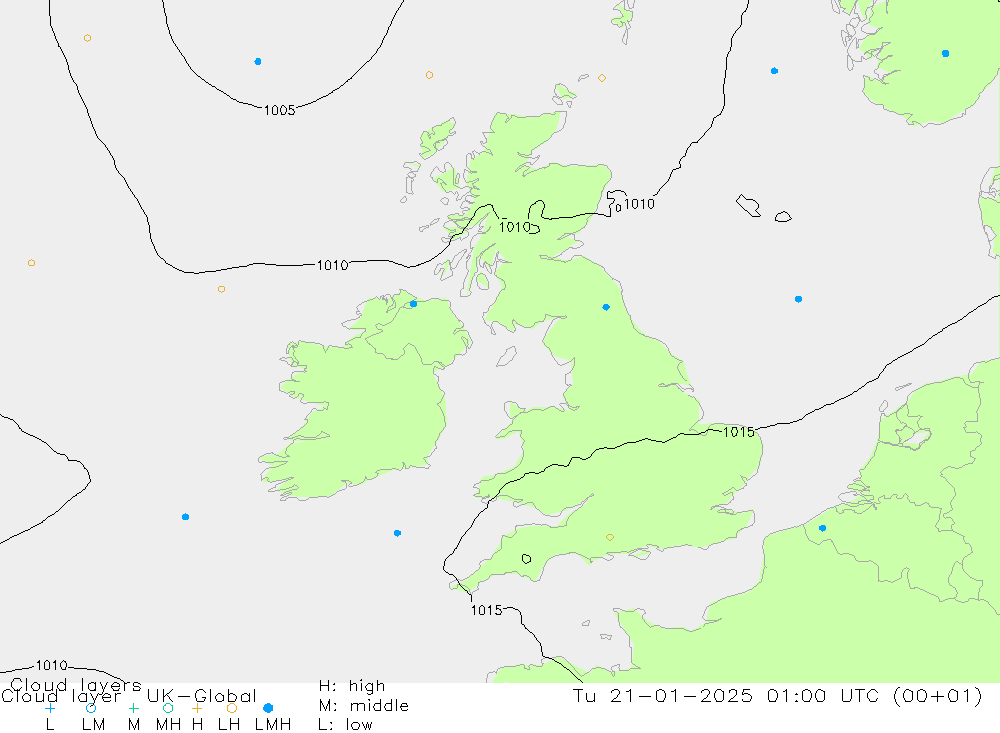
Task: Click the 'H: high' legend text
Action: tap(351, 686)
